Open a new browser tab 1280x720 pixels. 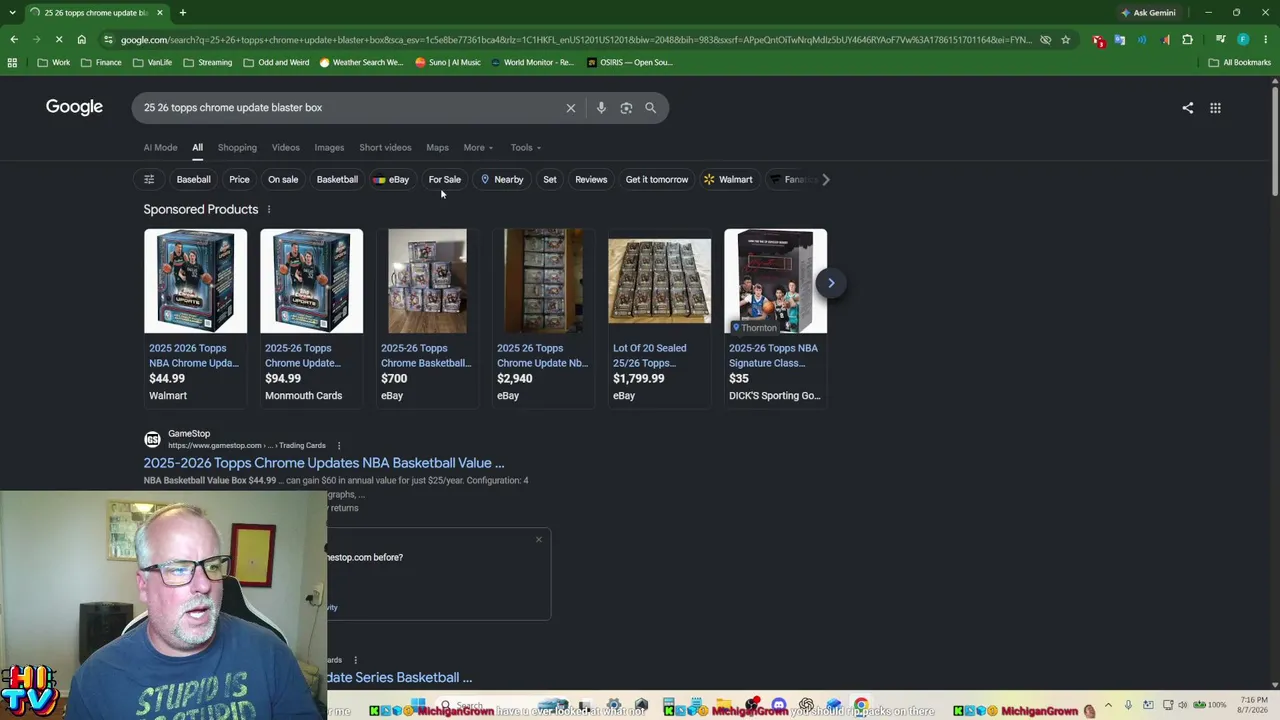point(182,13)
